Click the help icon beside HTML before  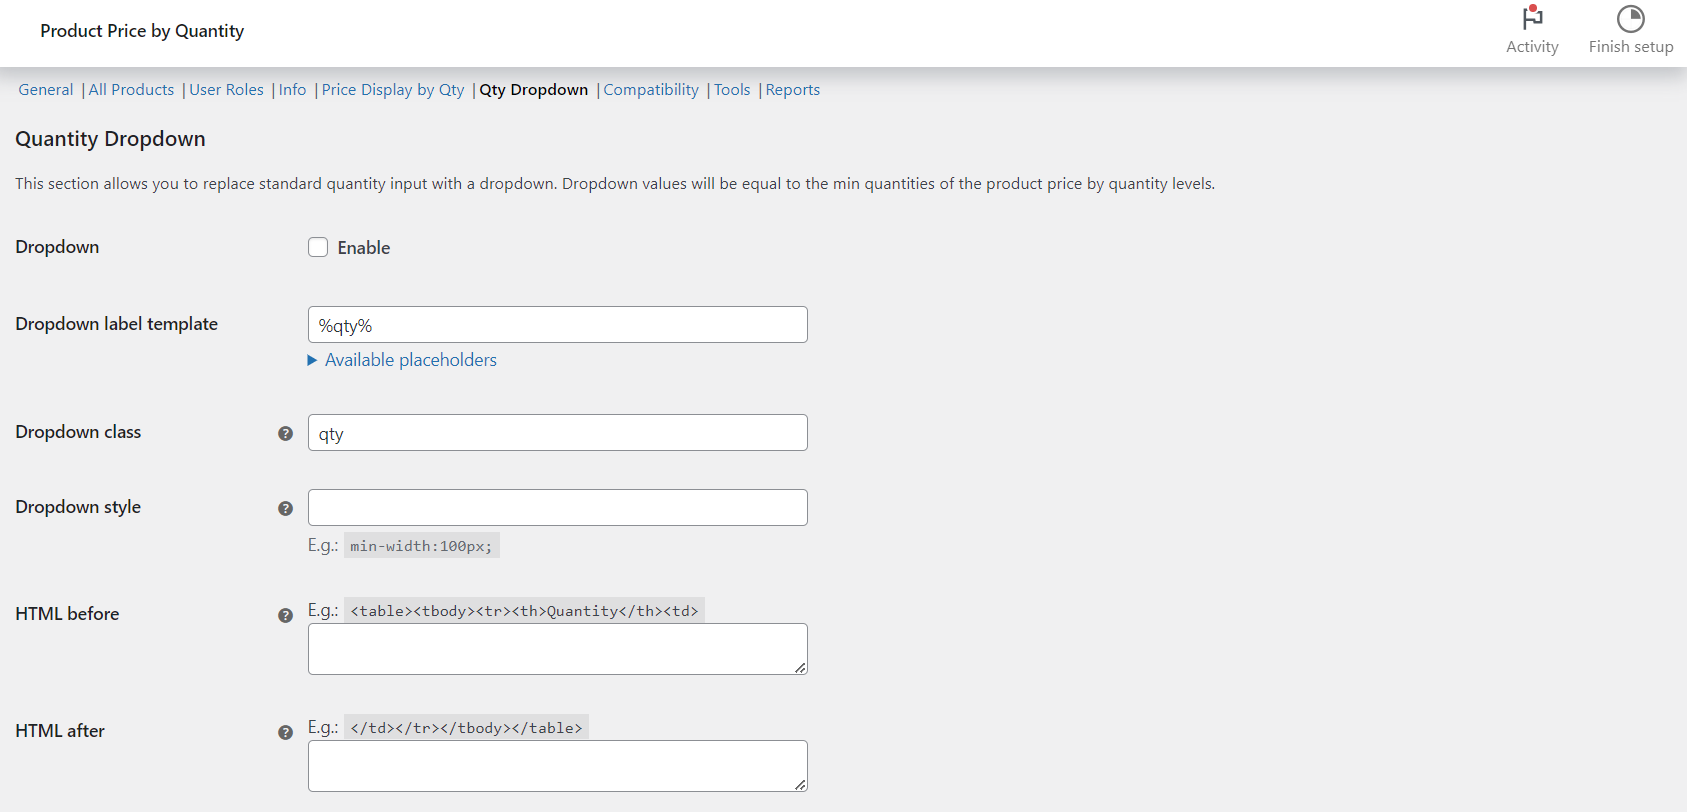tap(286, 615)
